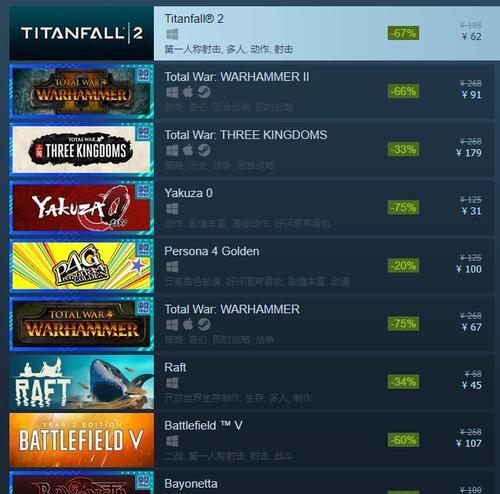Open the Raft shark banner image
This screenshot has height=494, width=500.
coord(82,382)
